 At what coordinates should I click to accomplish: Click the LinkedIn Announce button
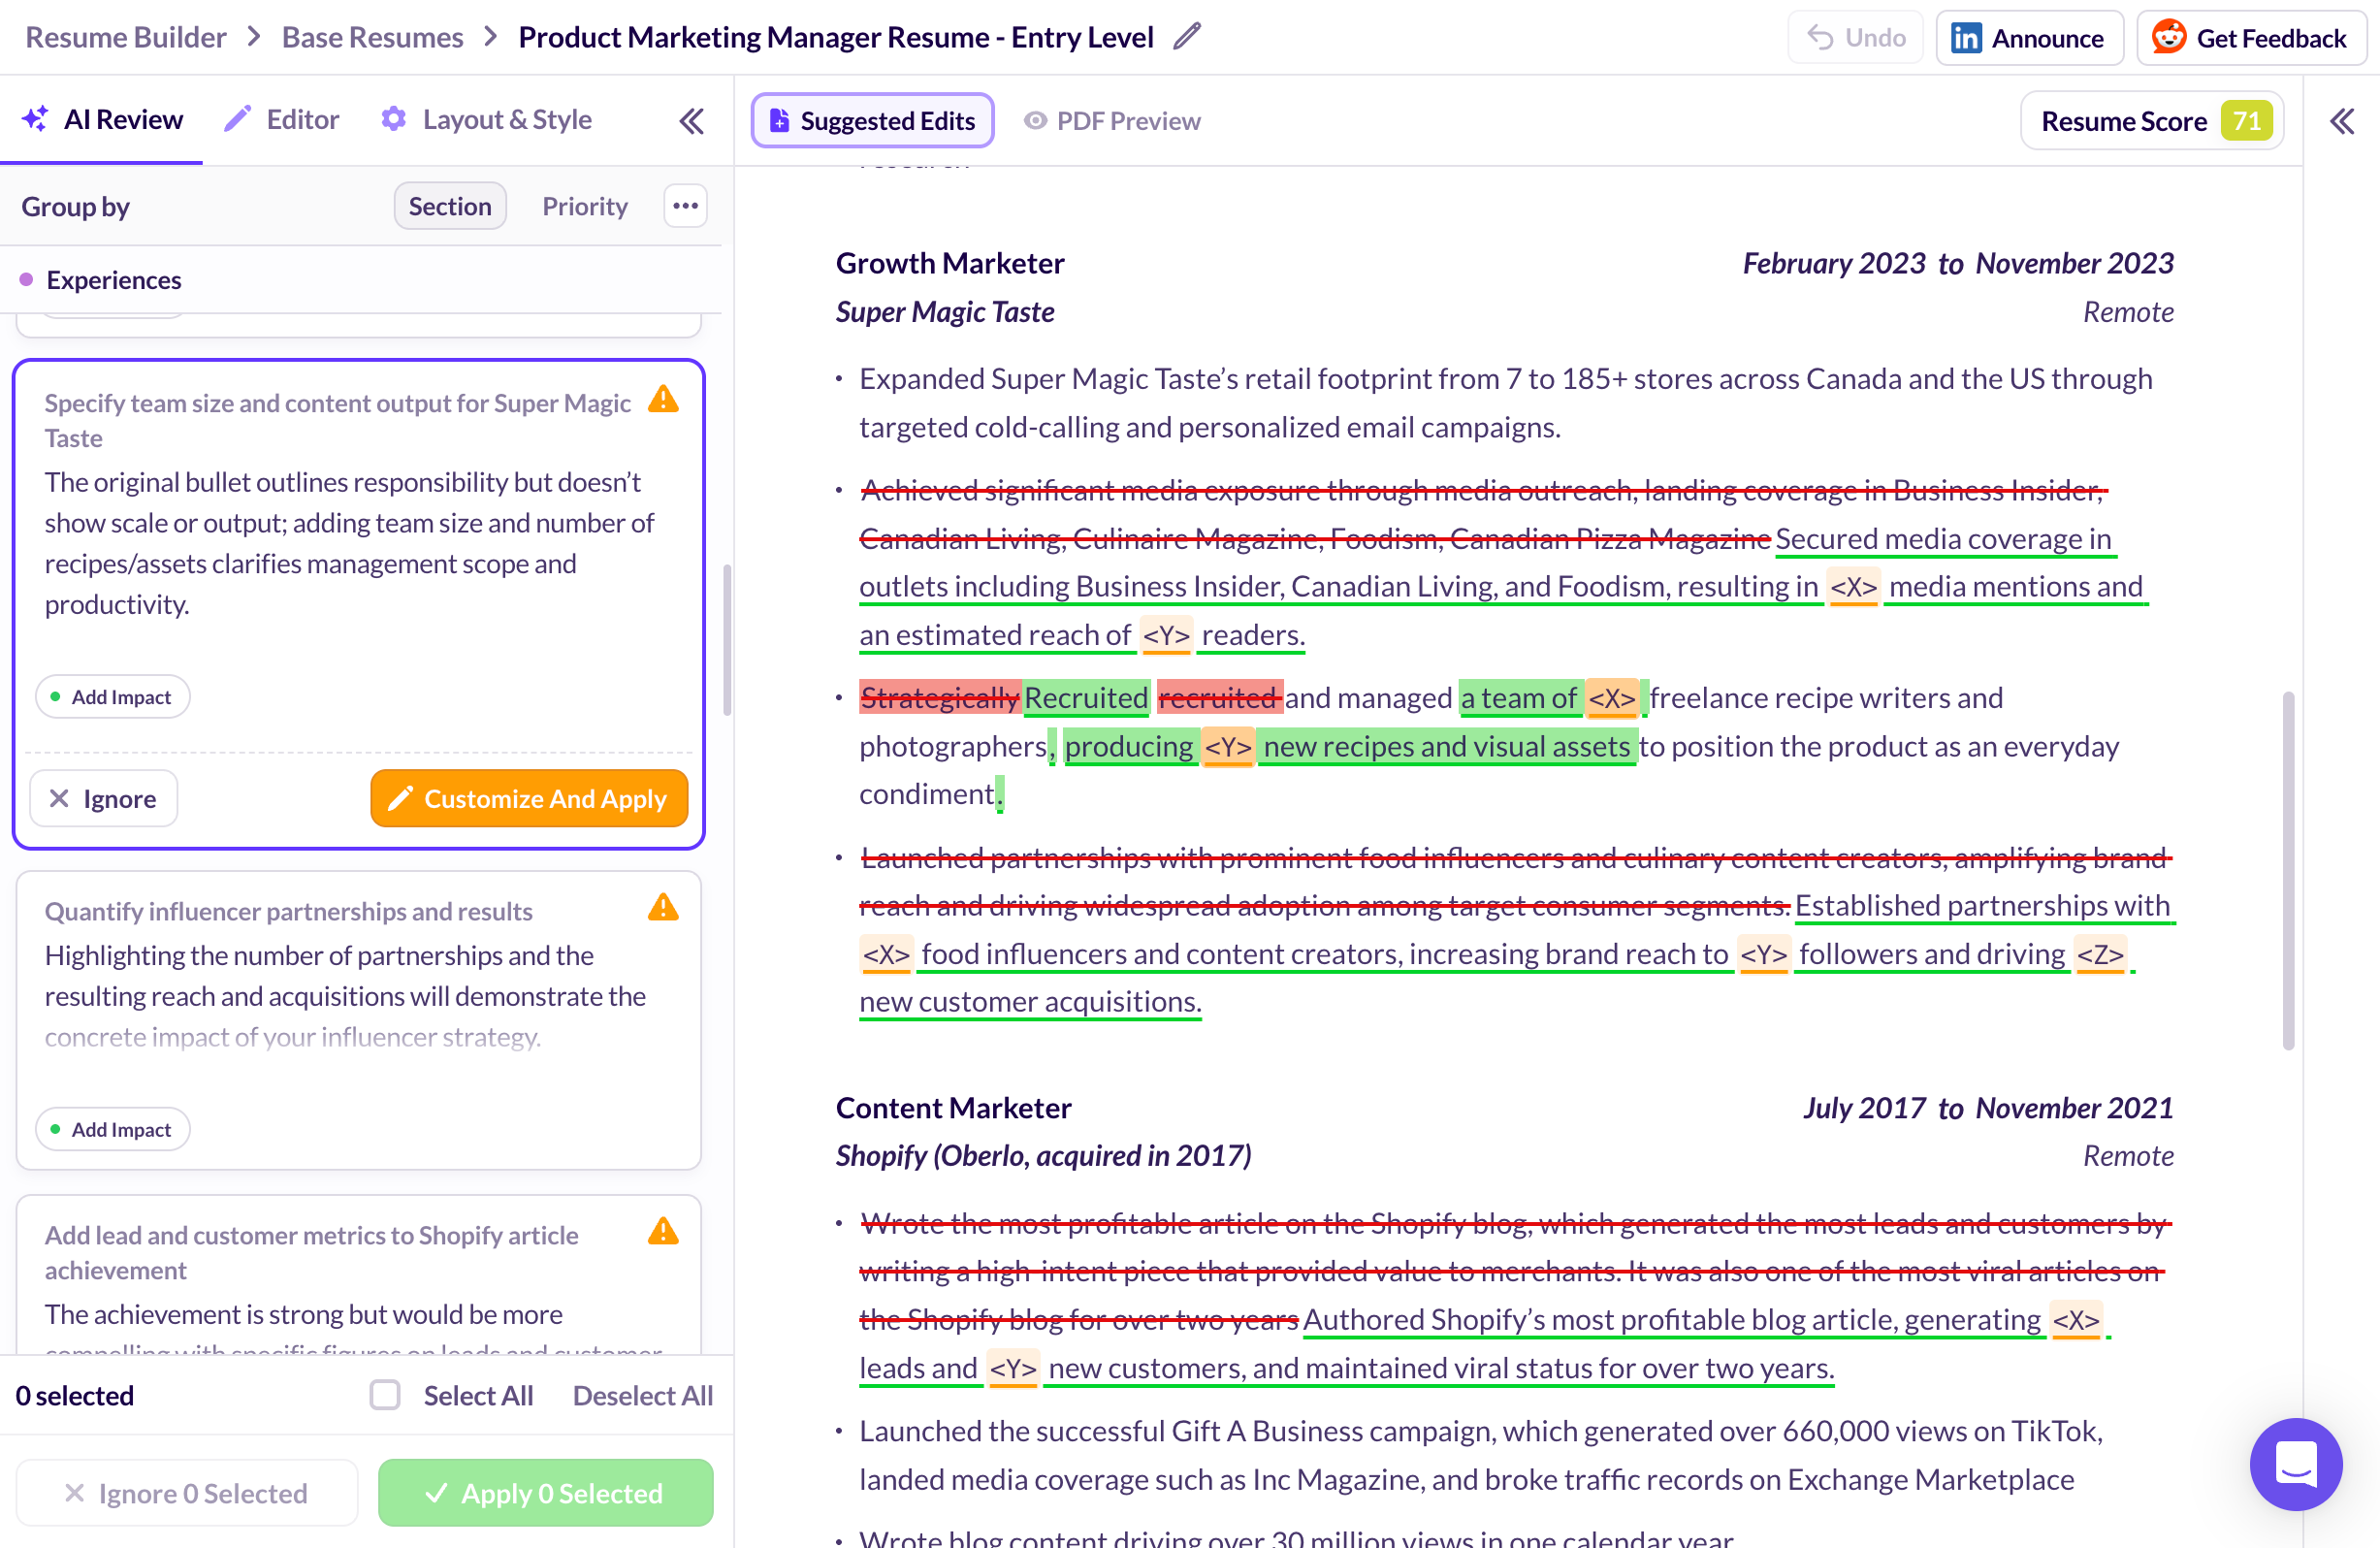2028,38
